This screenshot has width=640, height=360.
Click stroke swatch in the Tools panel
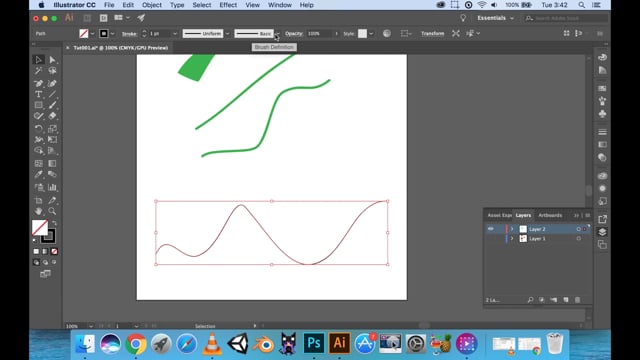click(49, 236)
